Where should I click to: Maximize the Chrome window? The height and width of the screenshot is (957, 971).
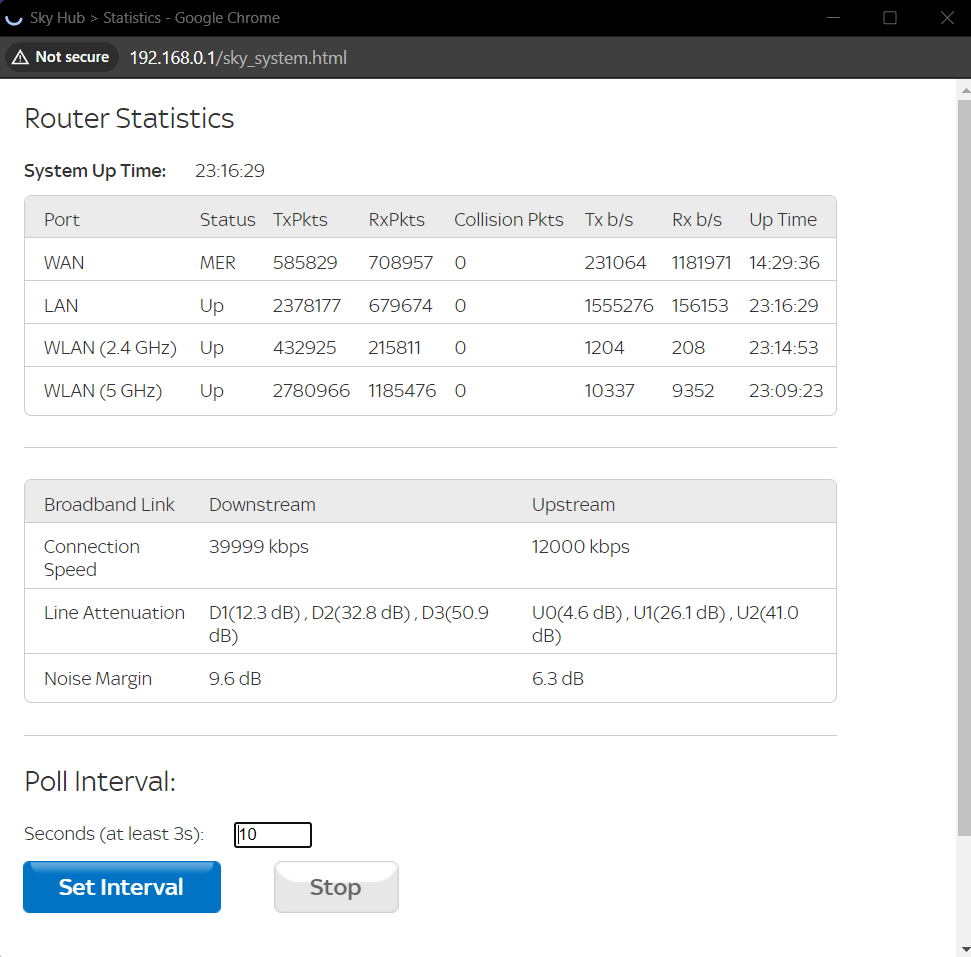(890, 17)
